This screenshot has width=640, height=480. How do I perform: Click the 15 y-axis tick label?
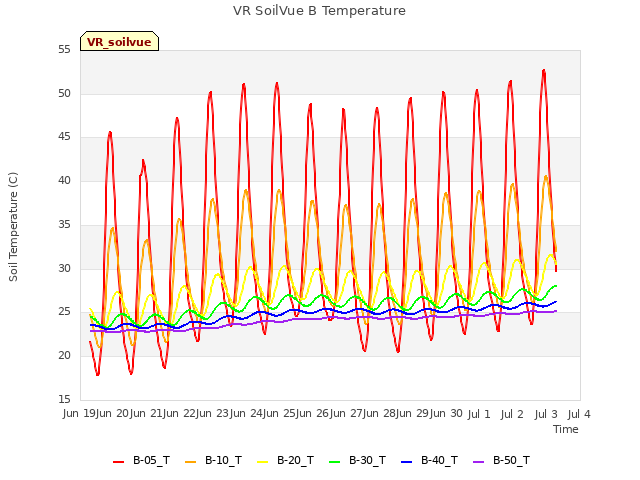click(64, 399)
